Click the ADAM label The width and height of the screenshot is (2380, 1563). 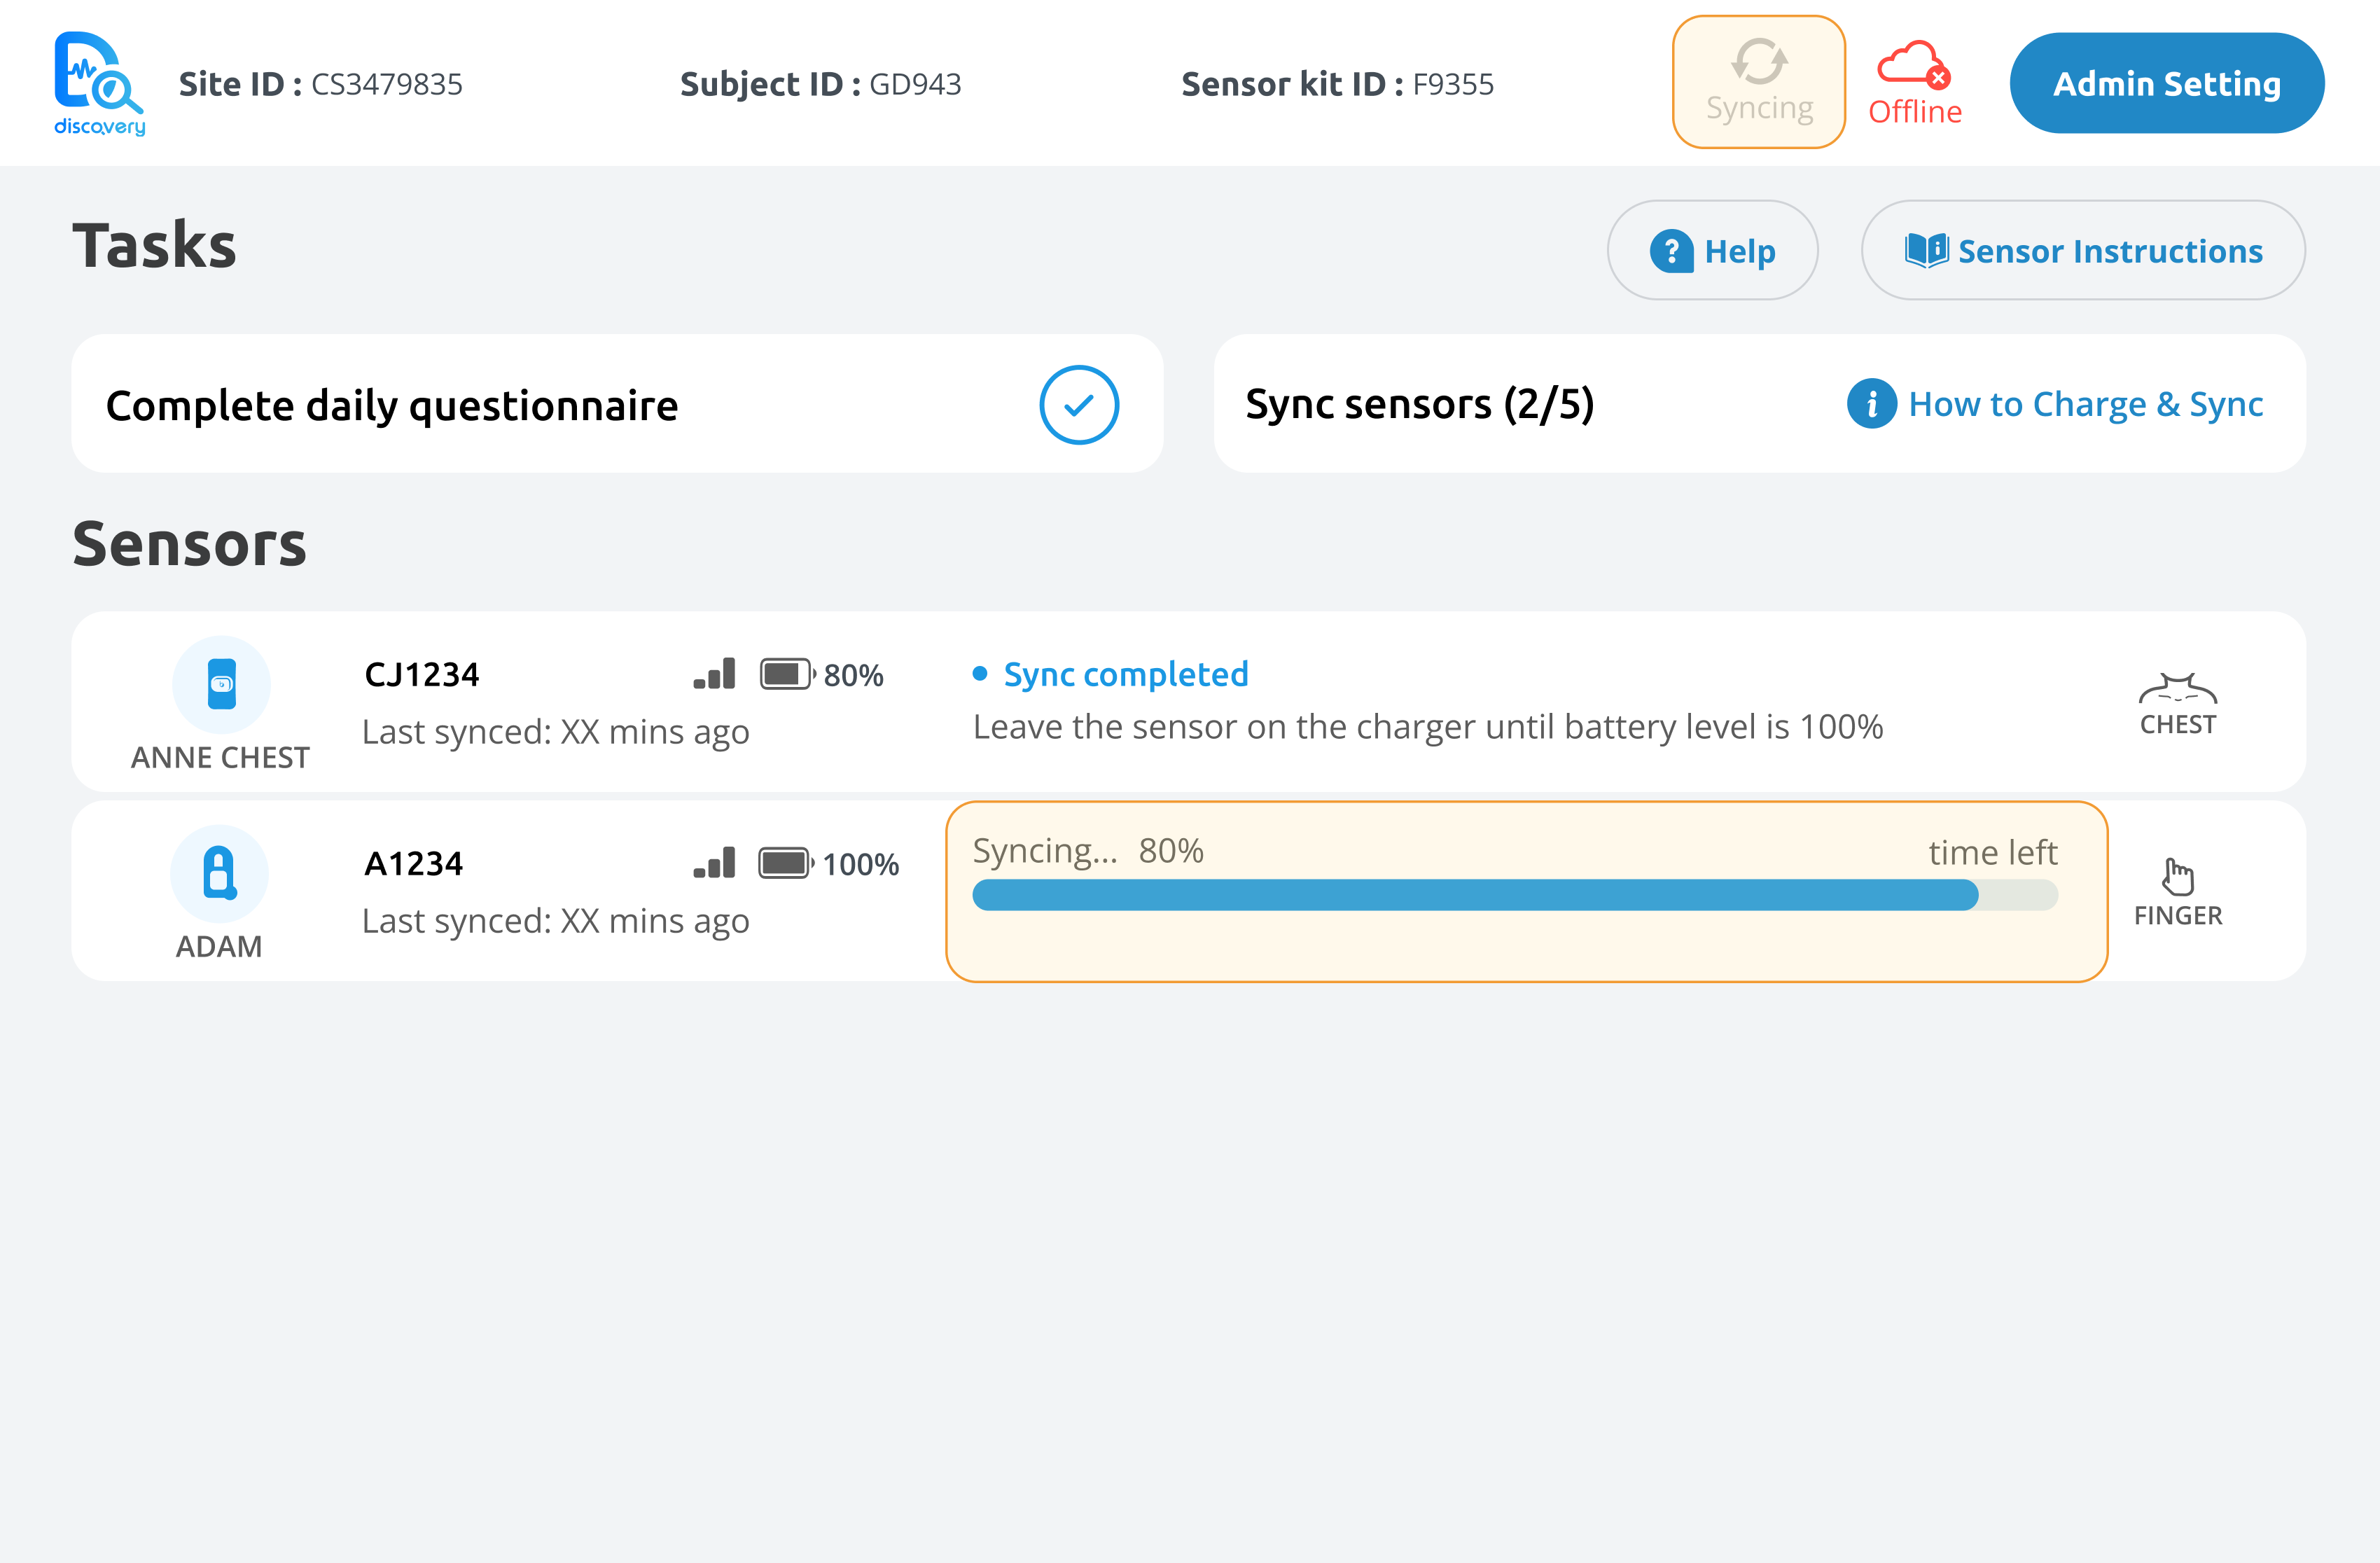(x=219, y=946)
